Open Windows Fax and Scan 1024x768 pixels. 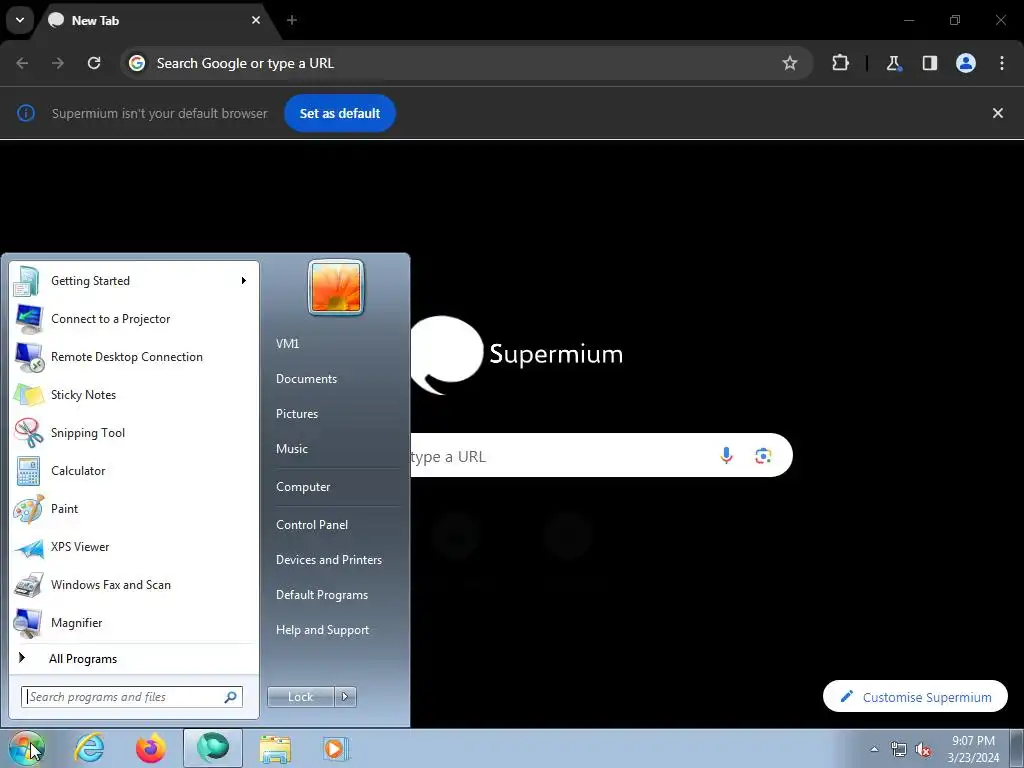click(134, 584)
